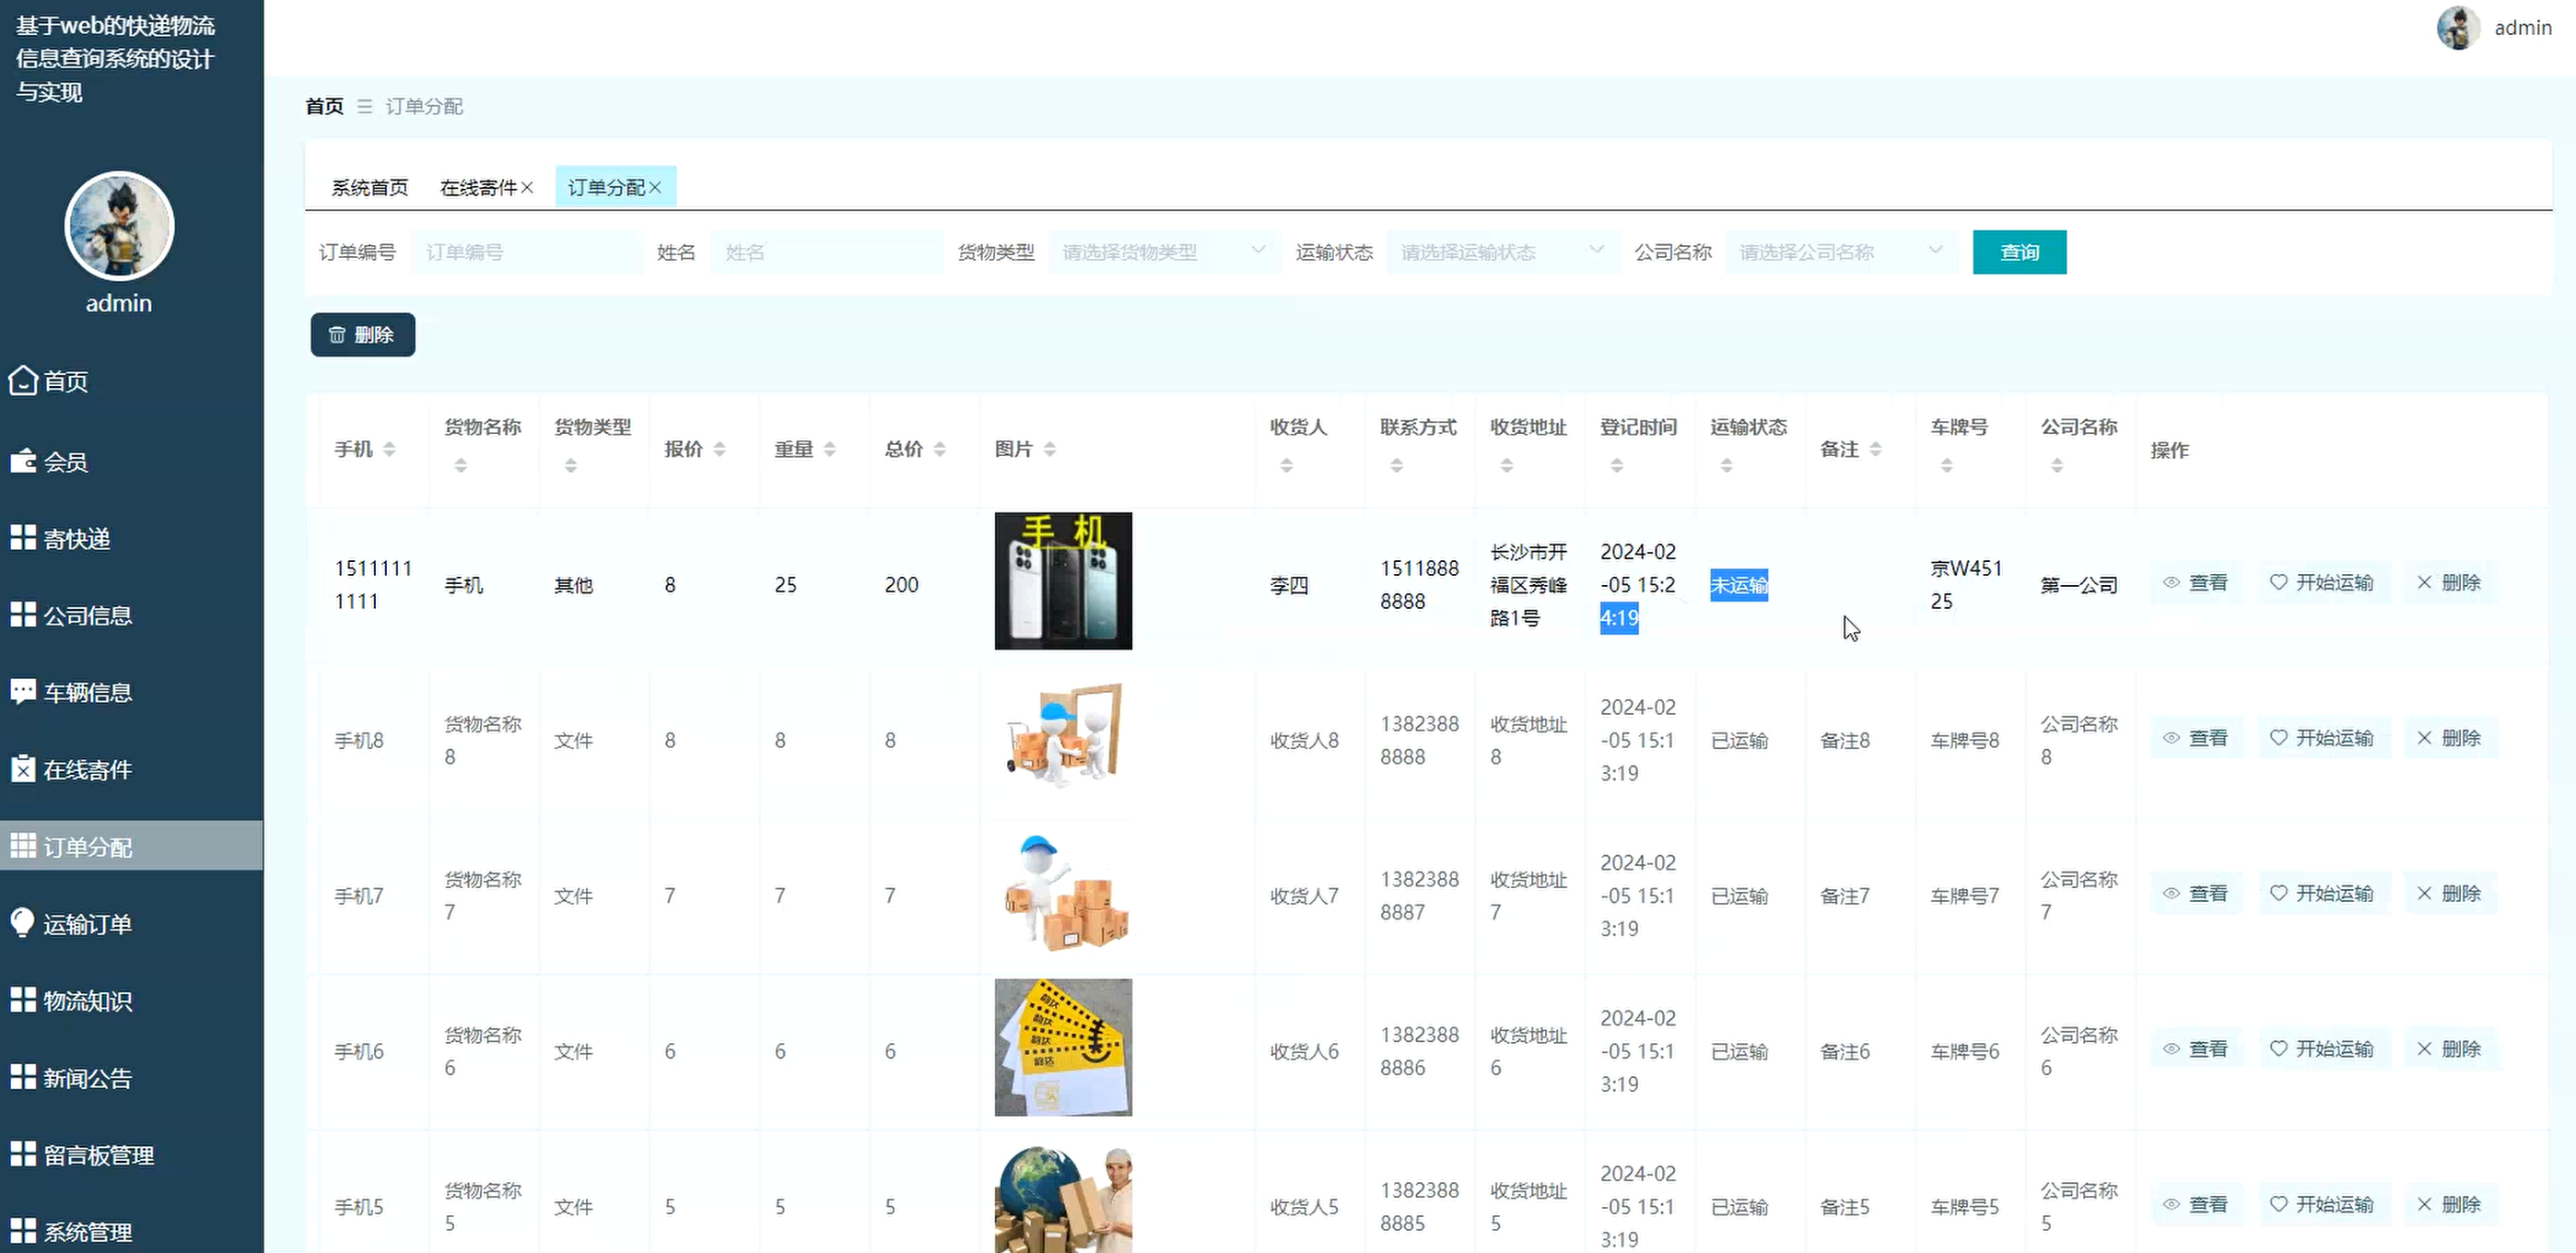Image resolution: width=2576 pixels, height=1253 pixels.
Task: Sort table by 图片 column
Action: tap(1050, 449)
